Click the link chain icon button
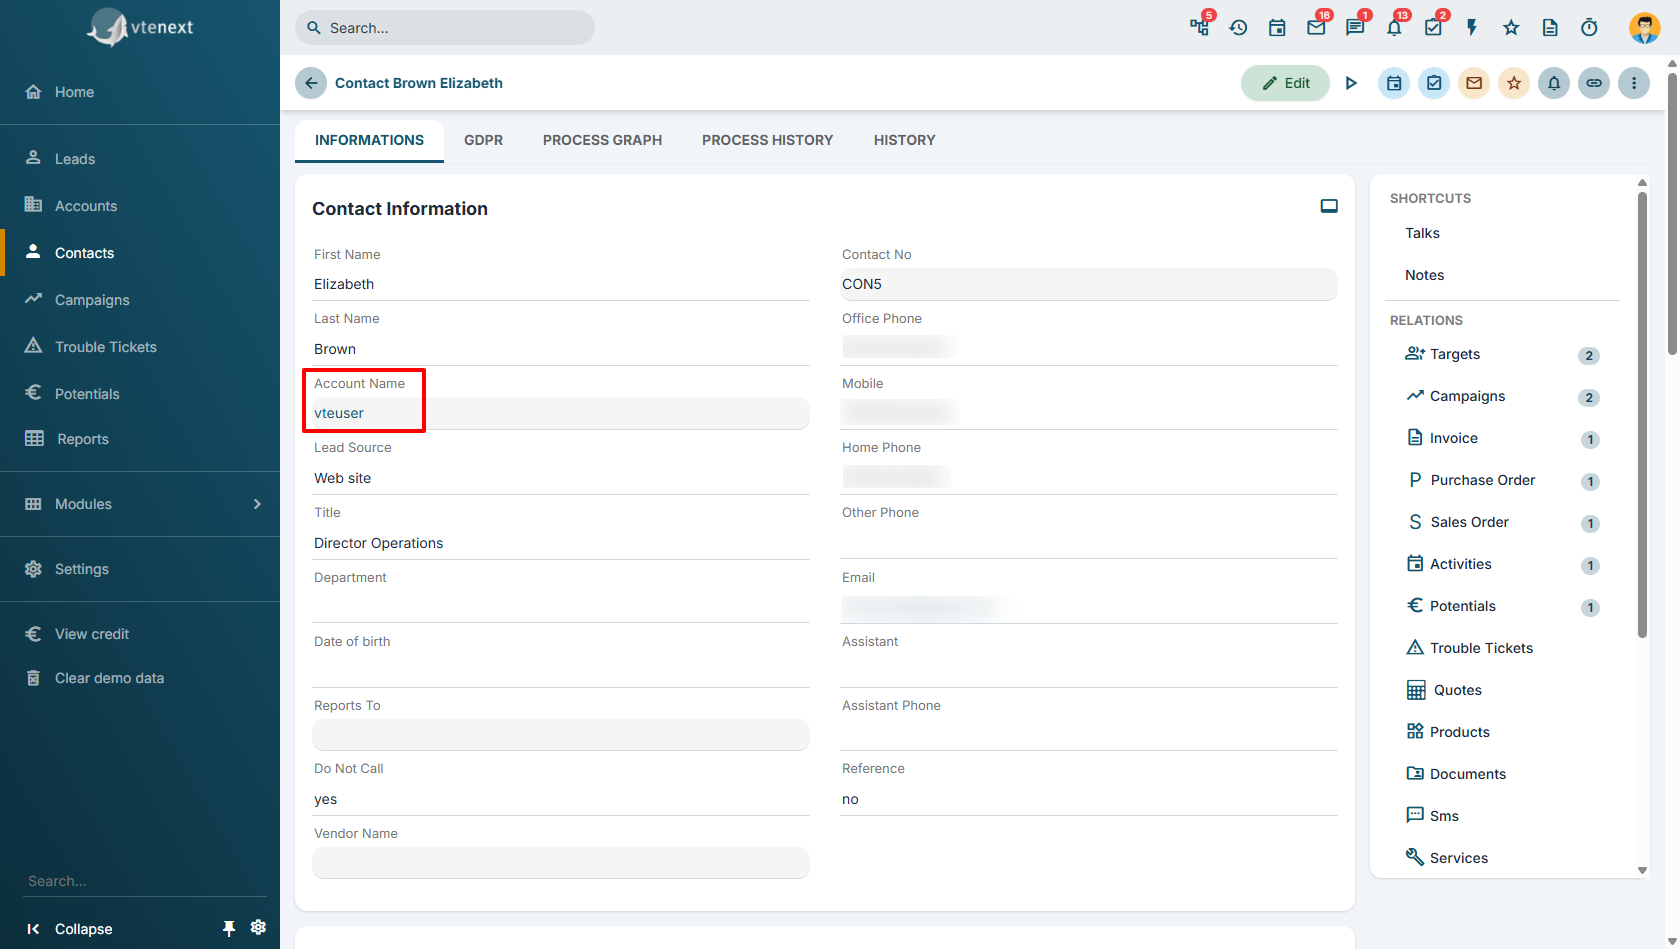 click(1594, 83)
